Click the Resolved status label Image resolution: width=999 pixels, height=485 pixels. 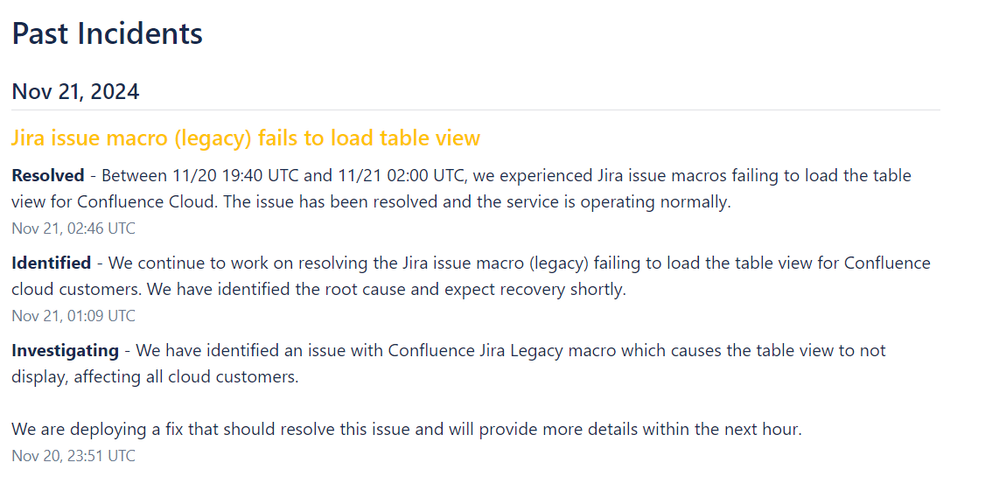pos(48,175)
